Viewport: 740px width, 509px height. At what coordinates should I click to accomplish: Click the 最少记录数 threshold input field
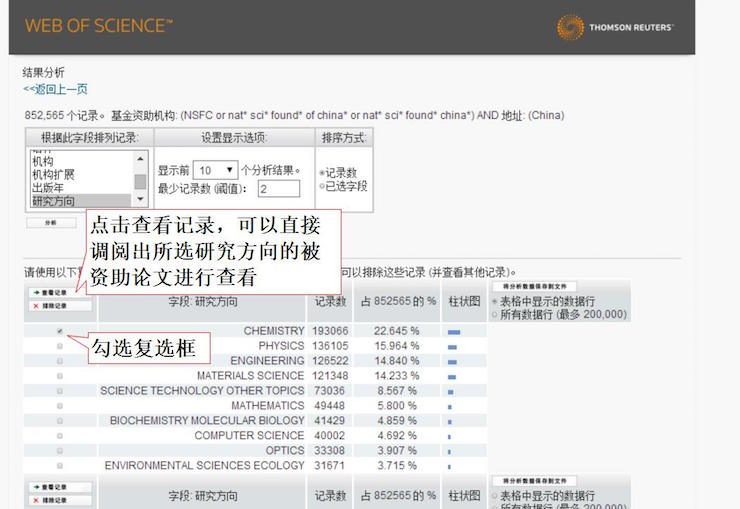[x=278, y=189]
